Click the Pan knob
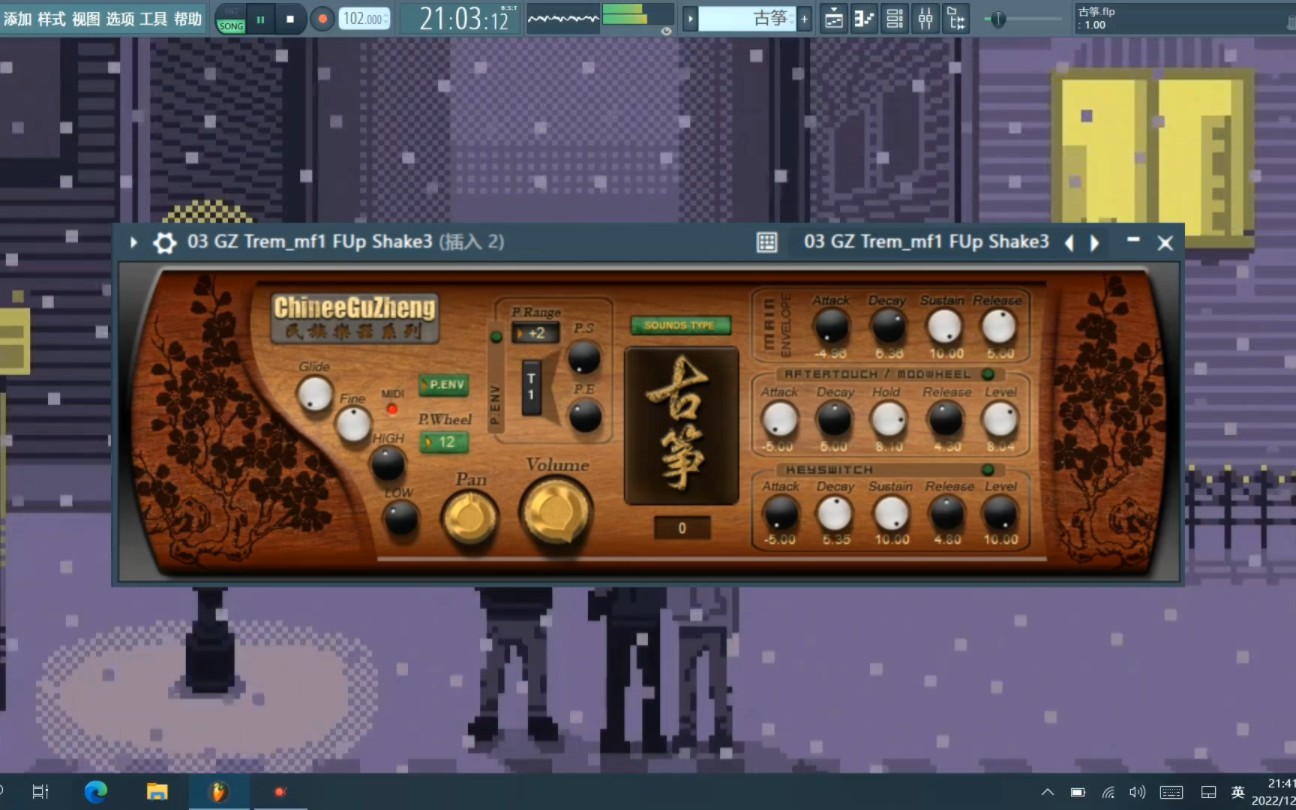 470,518
